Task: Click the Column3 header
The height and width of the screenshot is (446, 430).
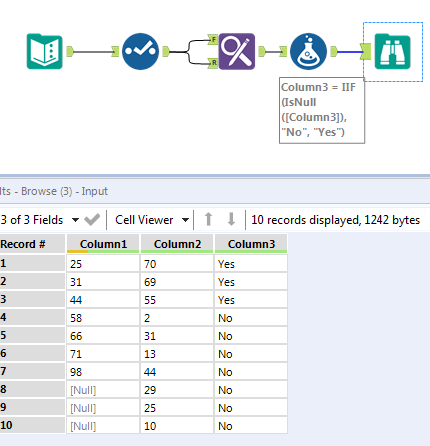Action: click(x=251, y=244)
